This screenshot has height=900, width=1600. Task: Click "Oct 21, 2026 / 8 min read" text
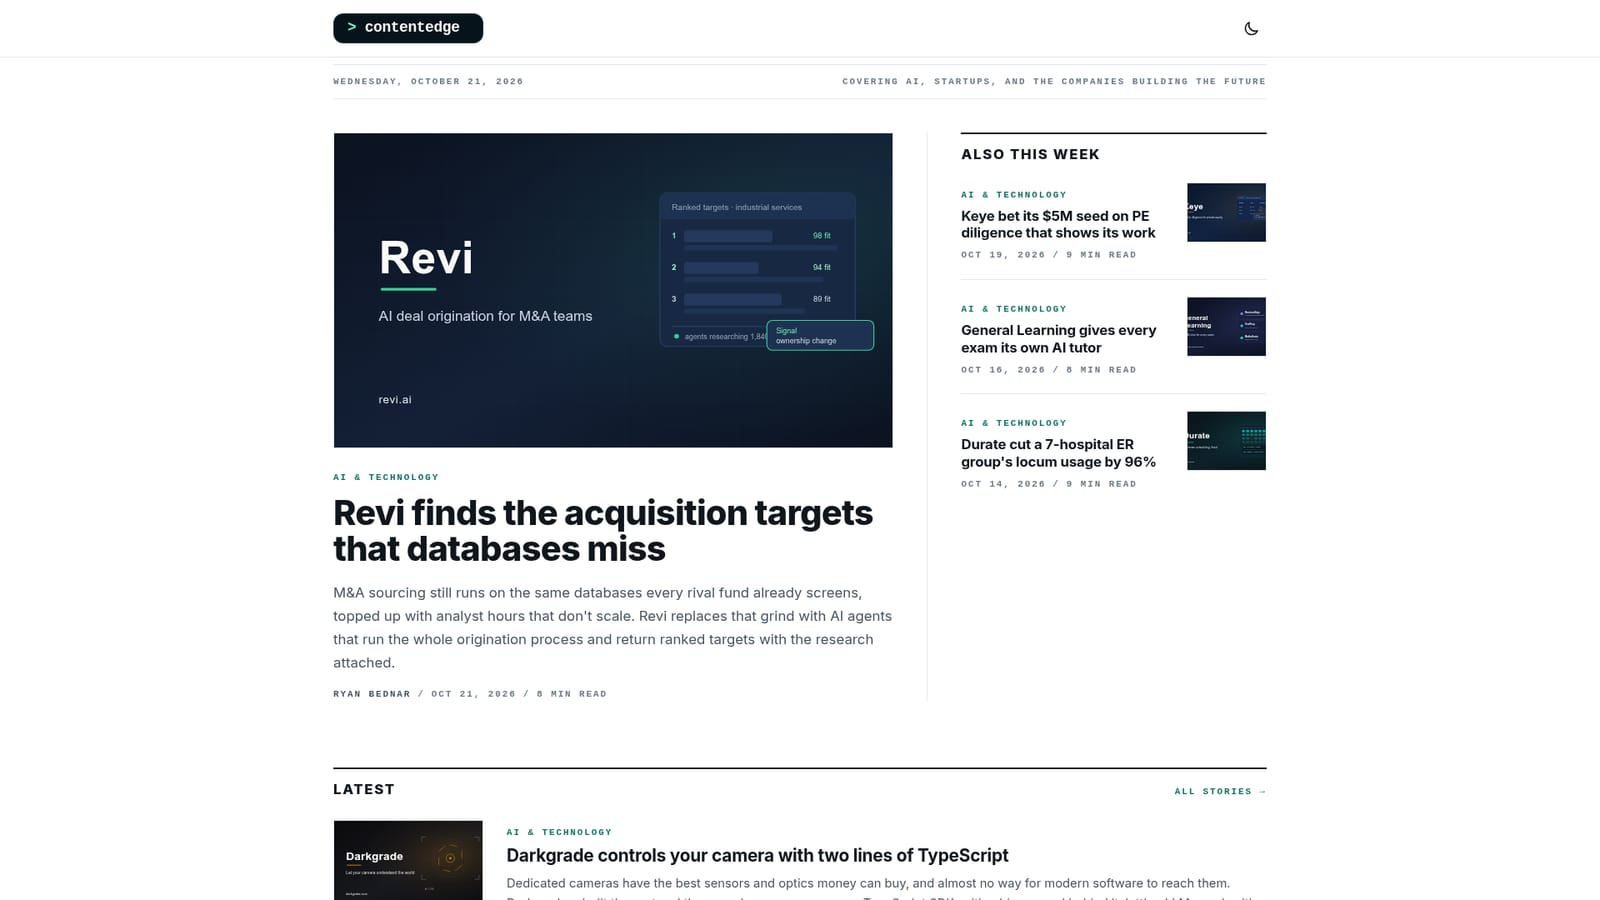point(519,694)
